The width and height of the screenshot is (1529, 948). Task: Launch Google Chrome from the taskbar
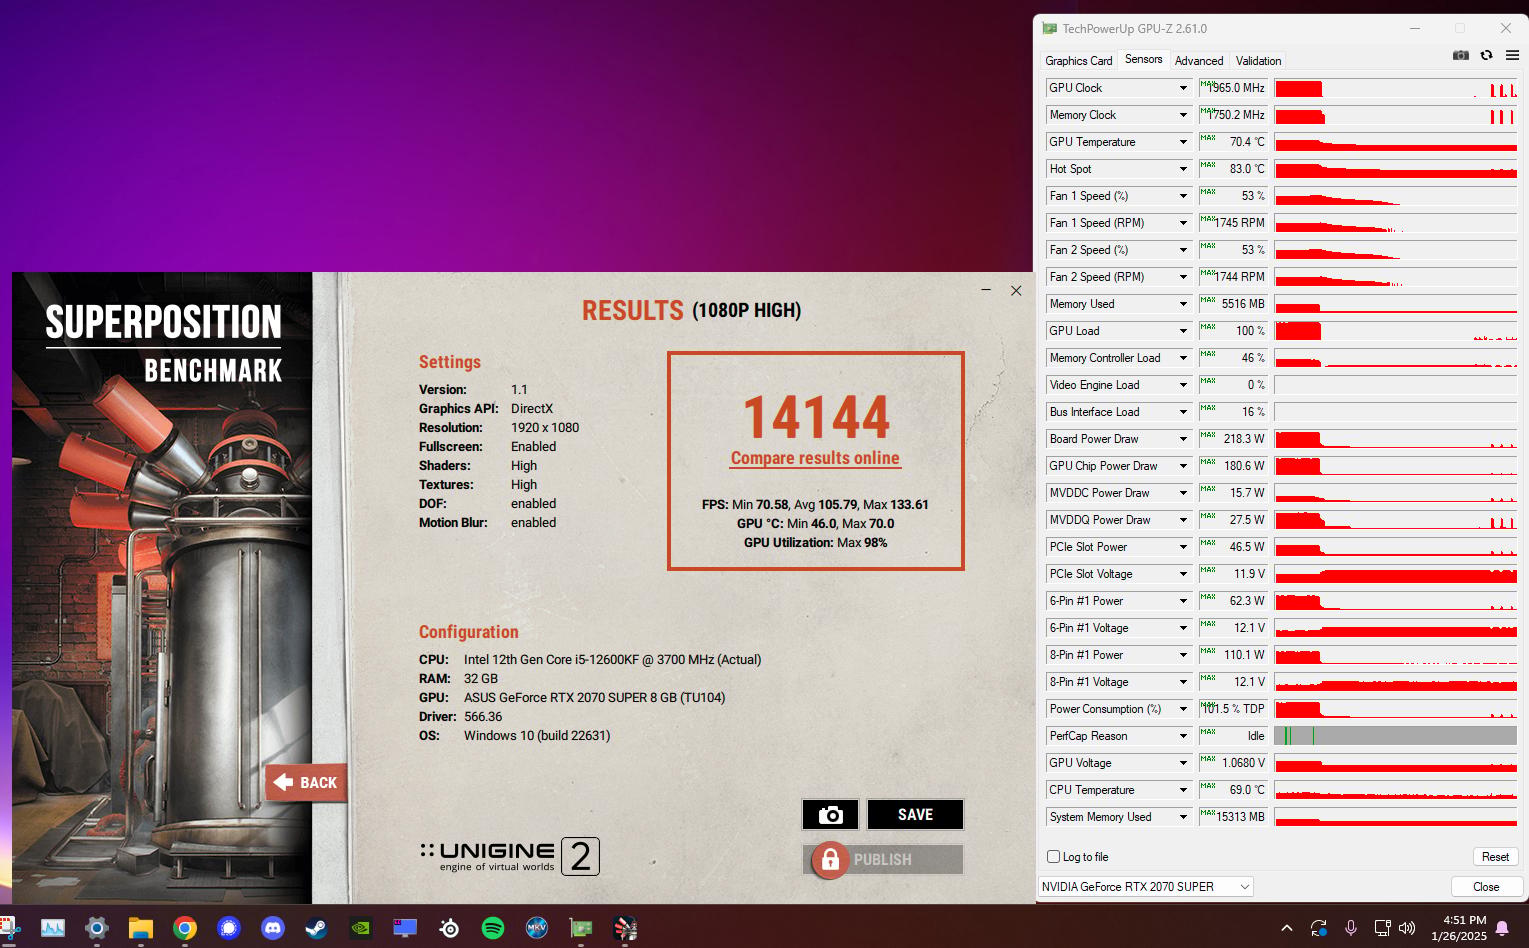click(184, 928)
